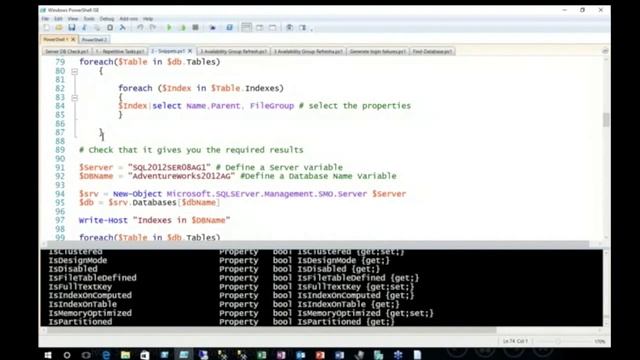This screenshot has height=360, width=640.
Task: Click the script pane vertical scrollbar thumb
Action: point(606,120)
